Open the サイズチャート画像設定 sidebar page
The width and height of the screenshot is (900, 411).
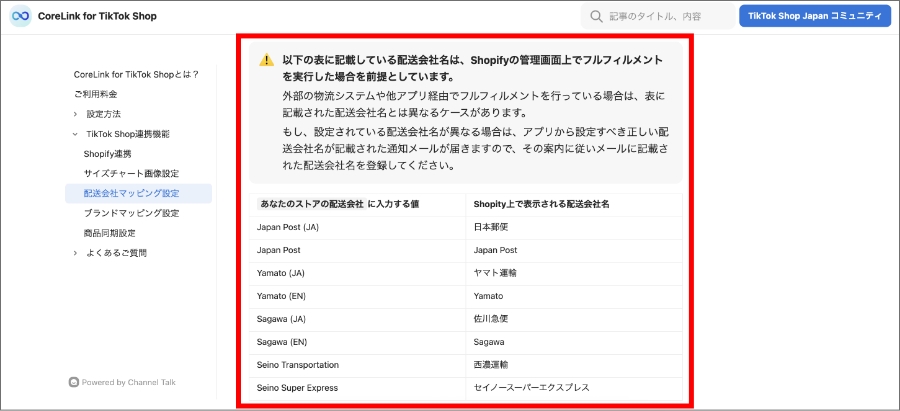point(131,173)
